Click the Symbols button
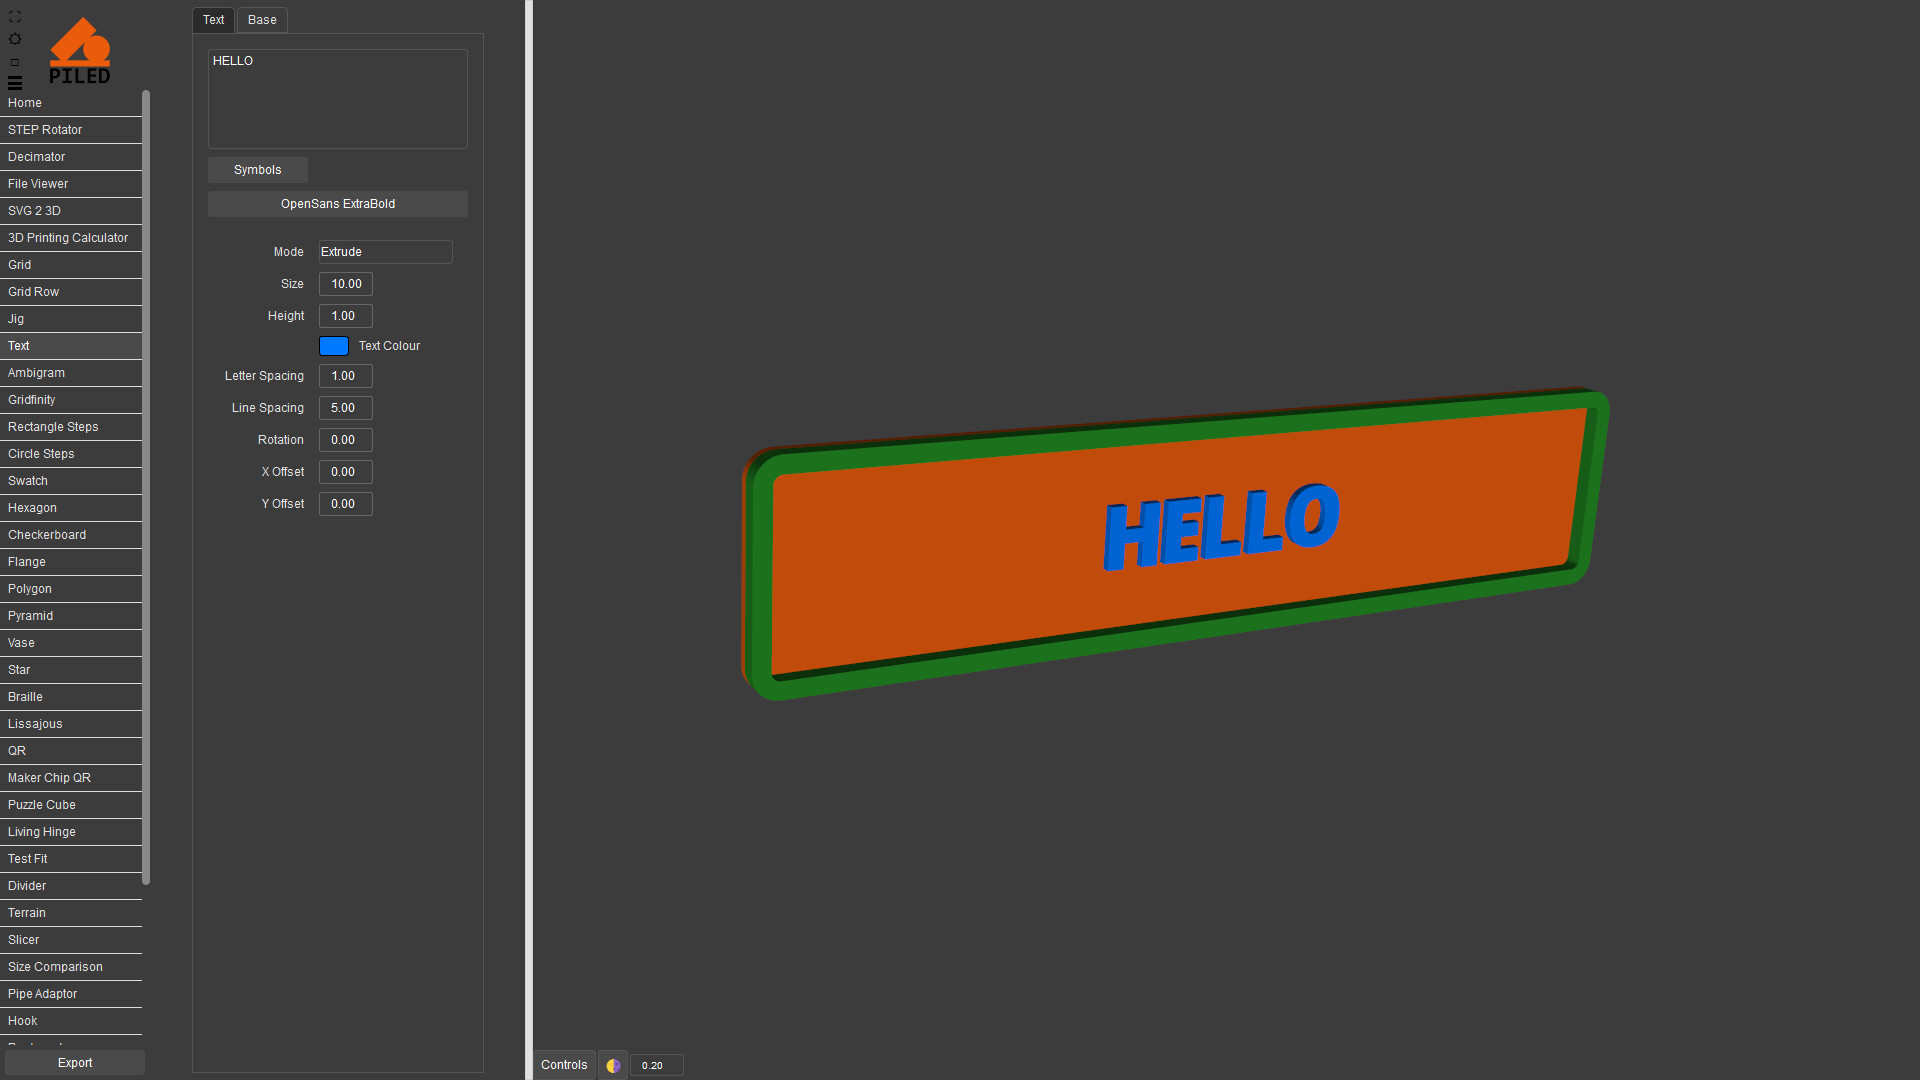This screenshot has width=1920, height=1080. click(x=257, y=170)
